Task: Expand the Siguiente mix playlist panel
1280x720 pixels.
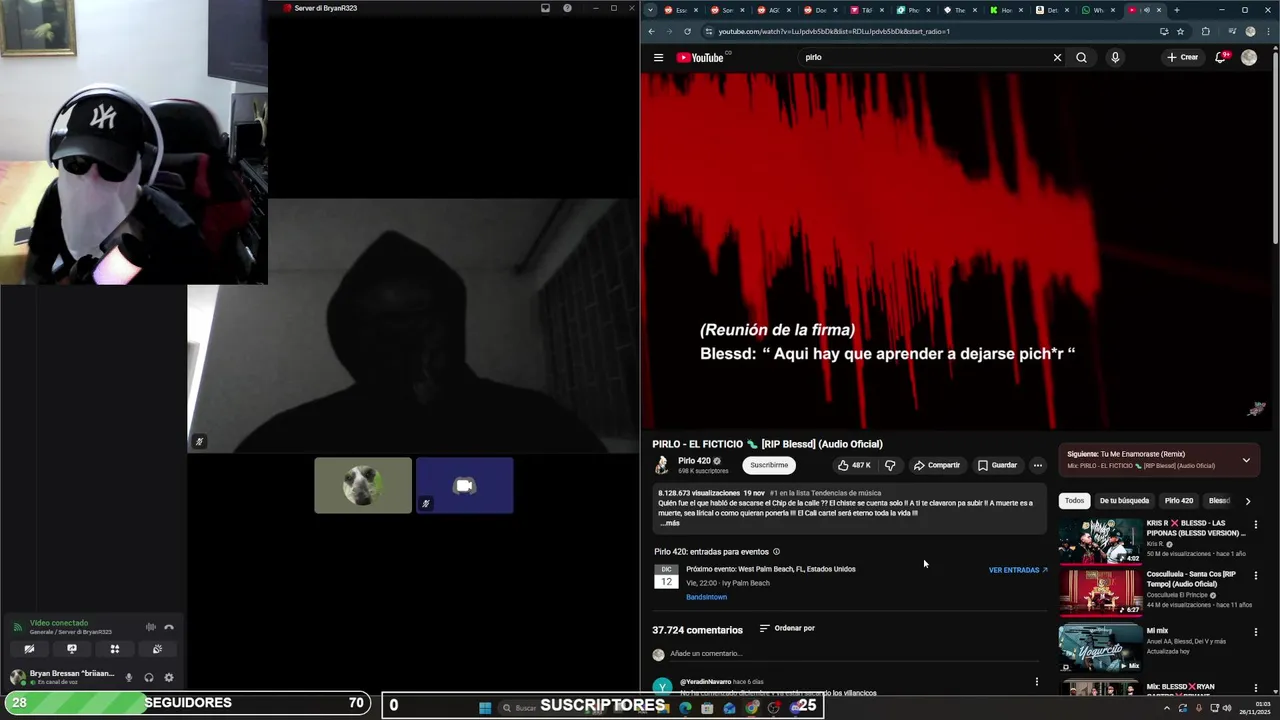Action: click(x=1246, y=460)
